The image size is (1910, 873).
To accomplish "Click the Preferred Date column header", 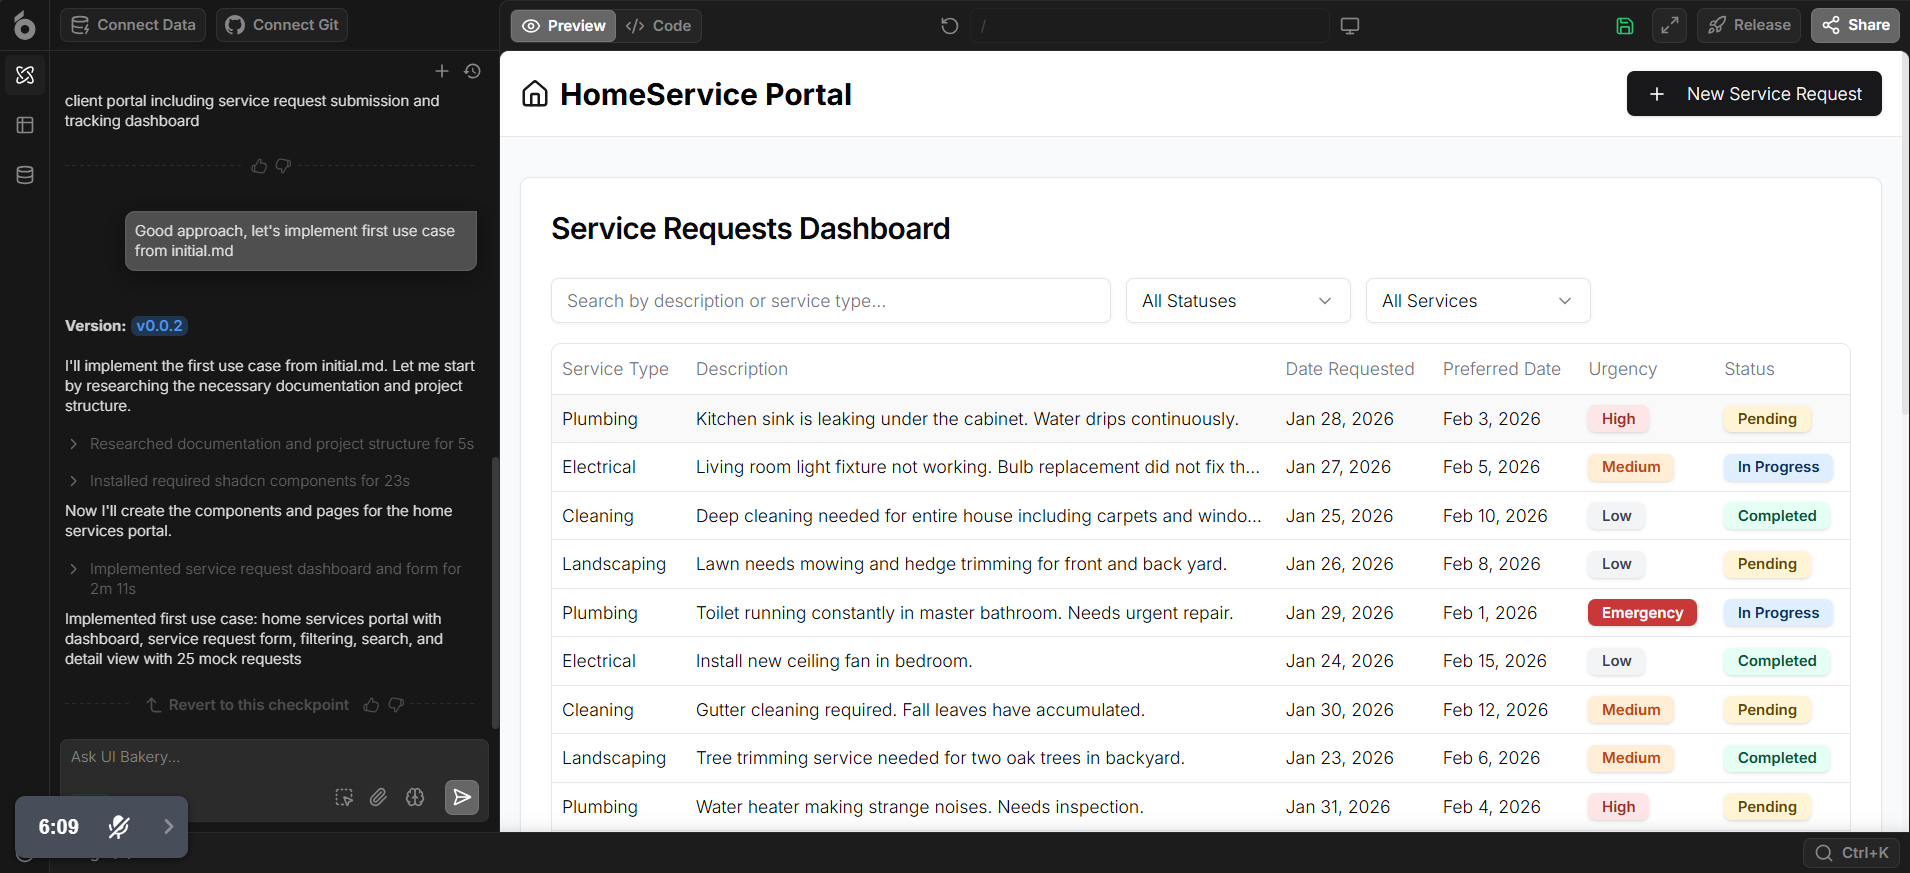I will (x=1502, y=369).
